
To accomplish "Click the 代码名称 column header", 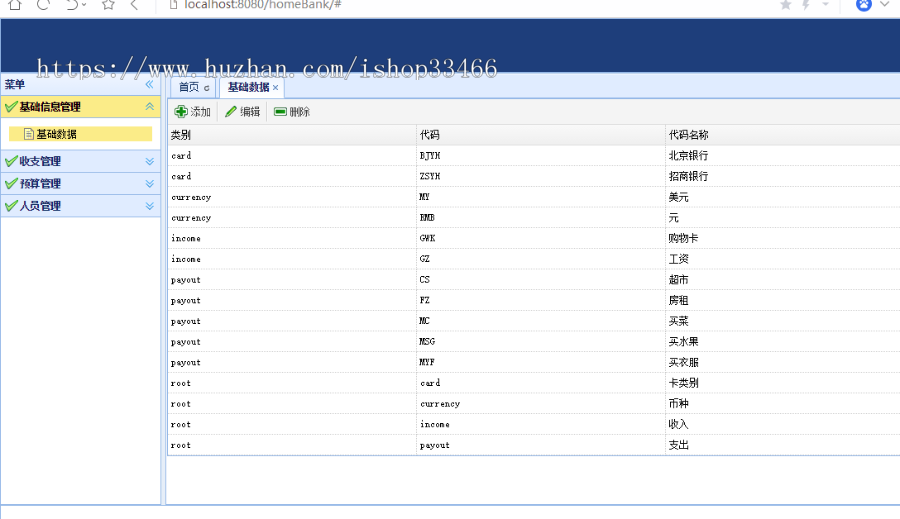I will [783, 135].
